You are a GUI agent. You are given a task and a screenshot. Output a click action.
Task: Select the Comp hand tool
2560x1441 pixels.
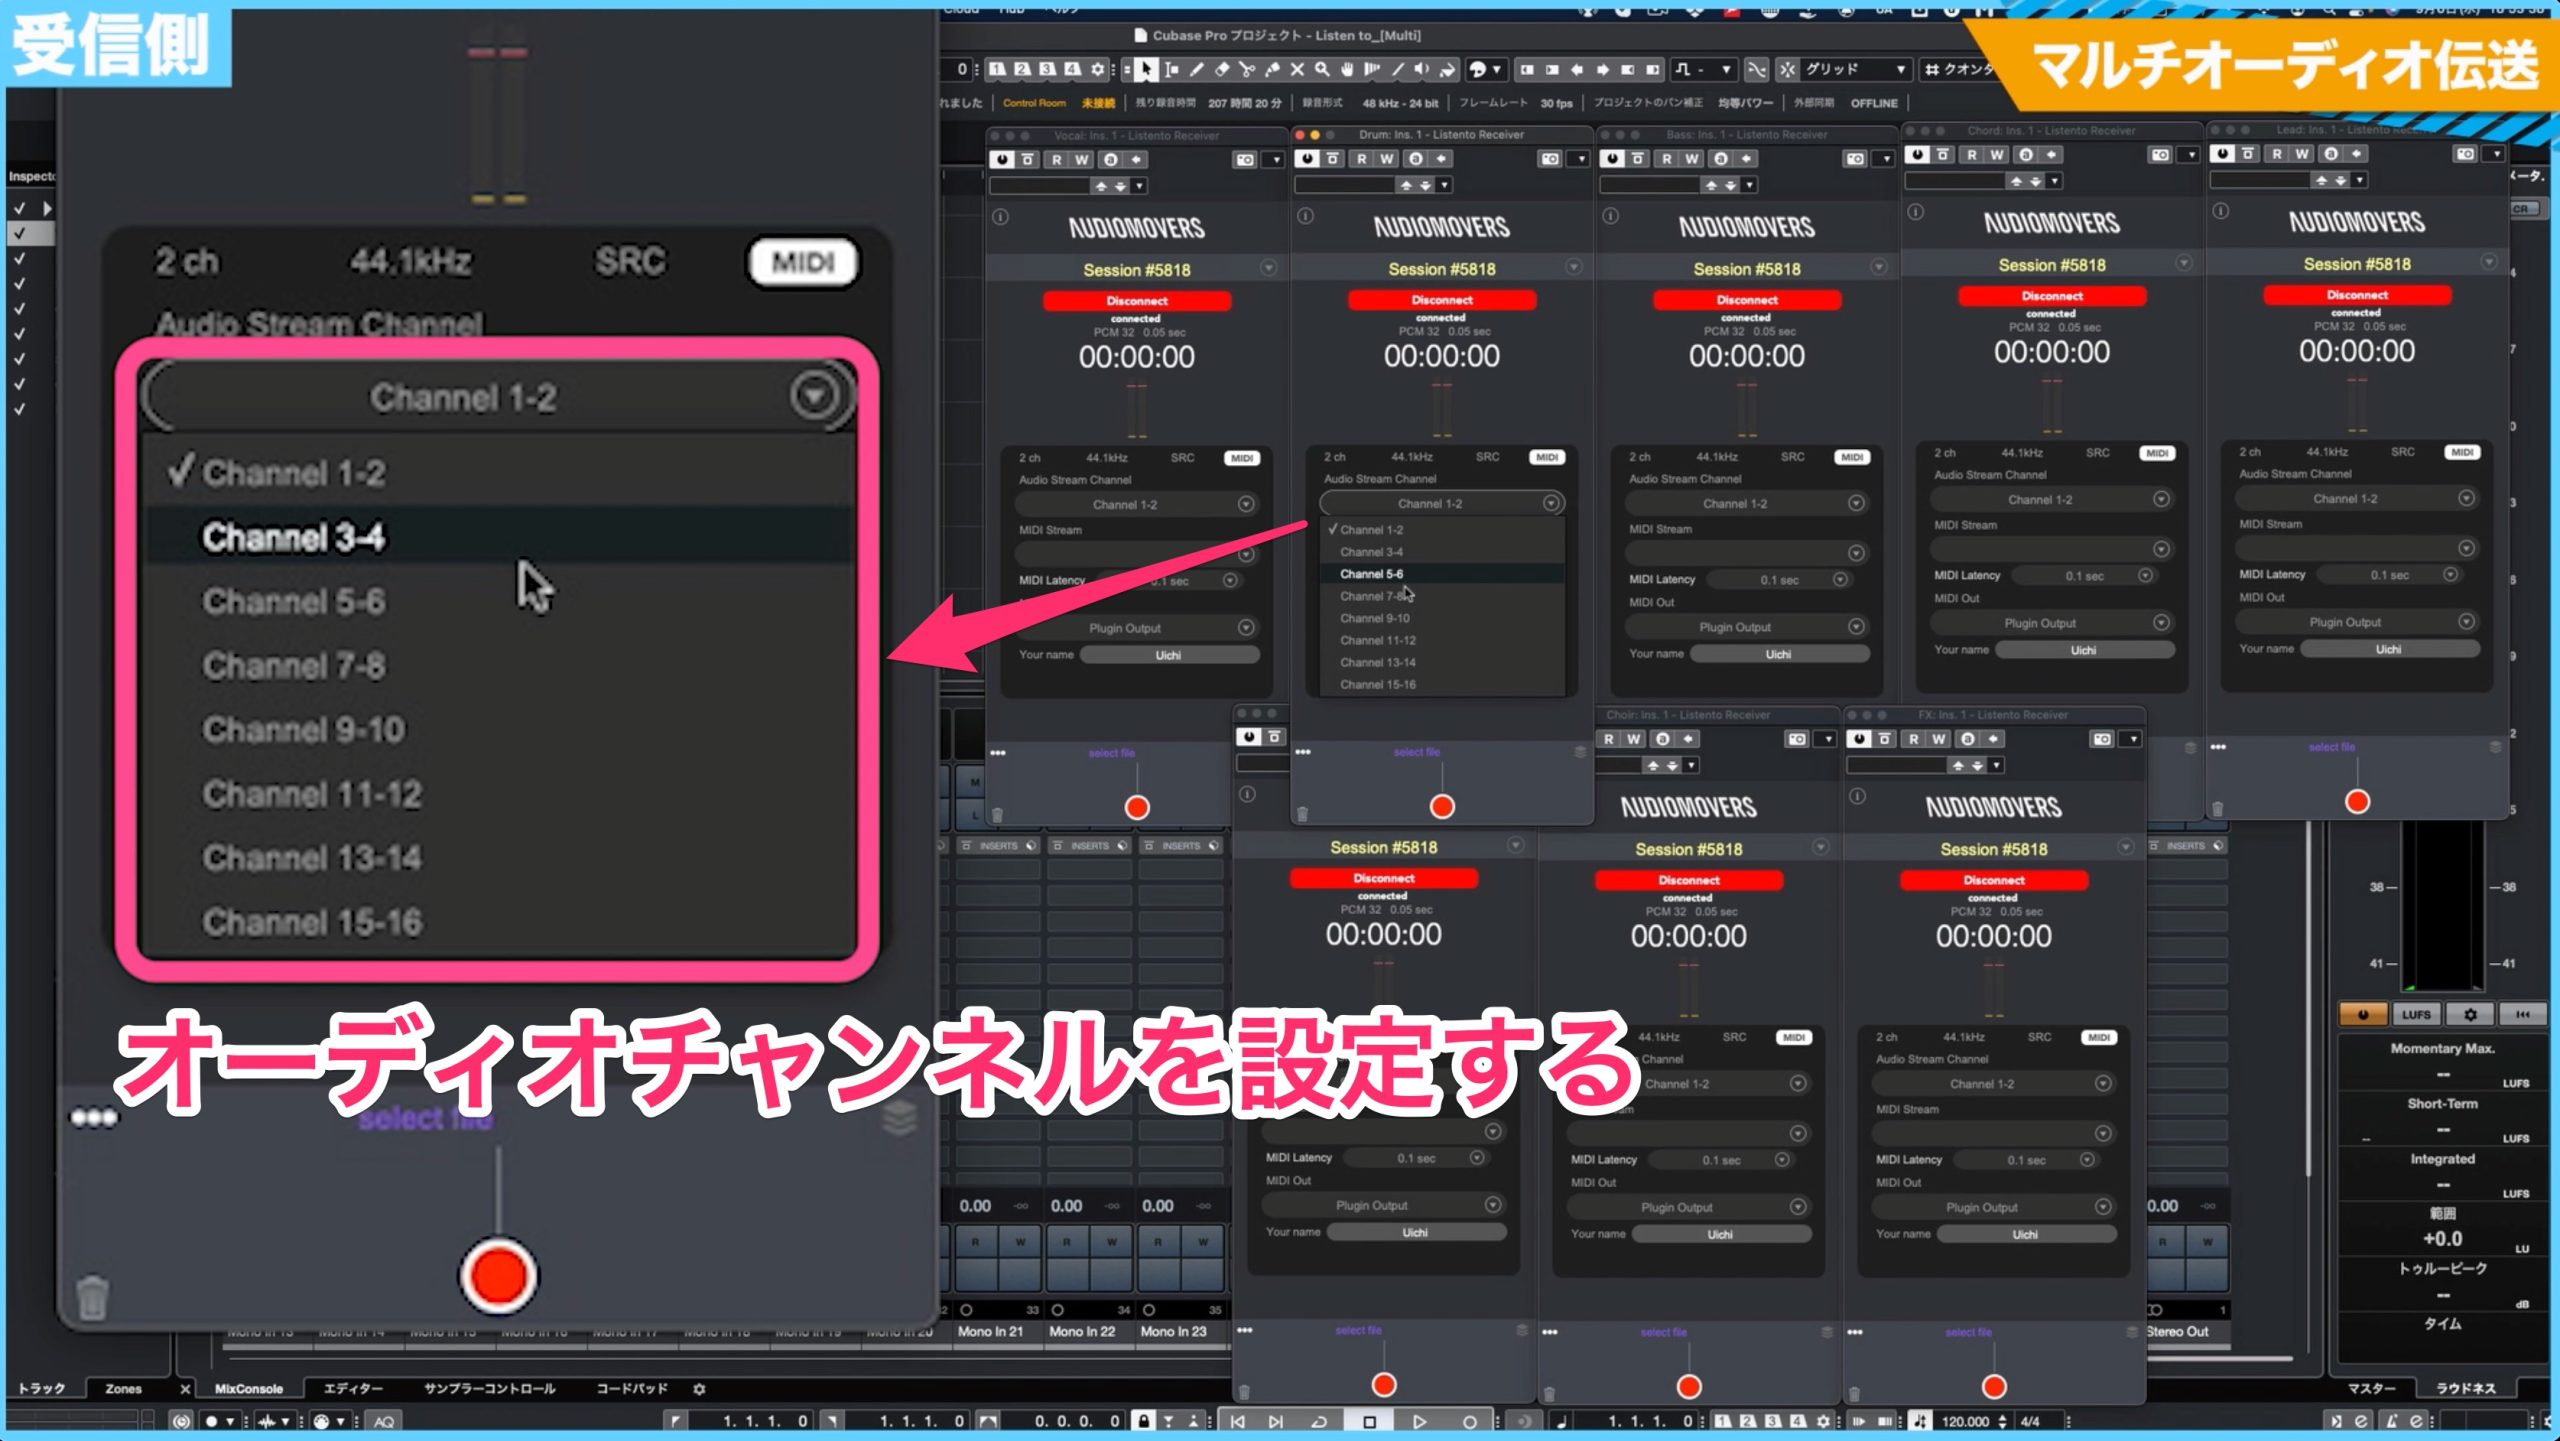point(1347,69)
